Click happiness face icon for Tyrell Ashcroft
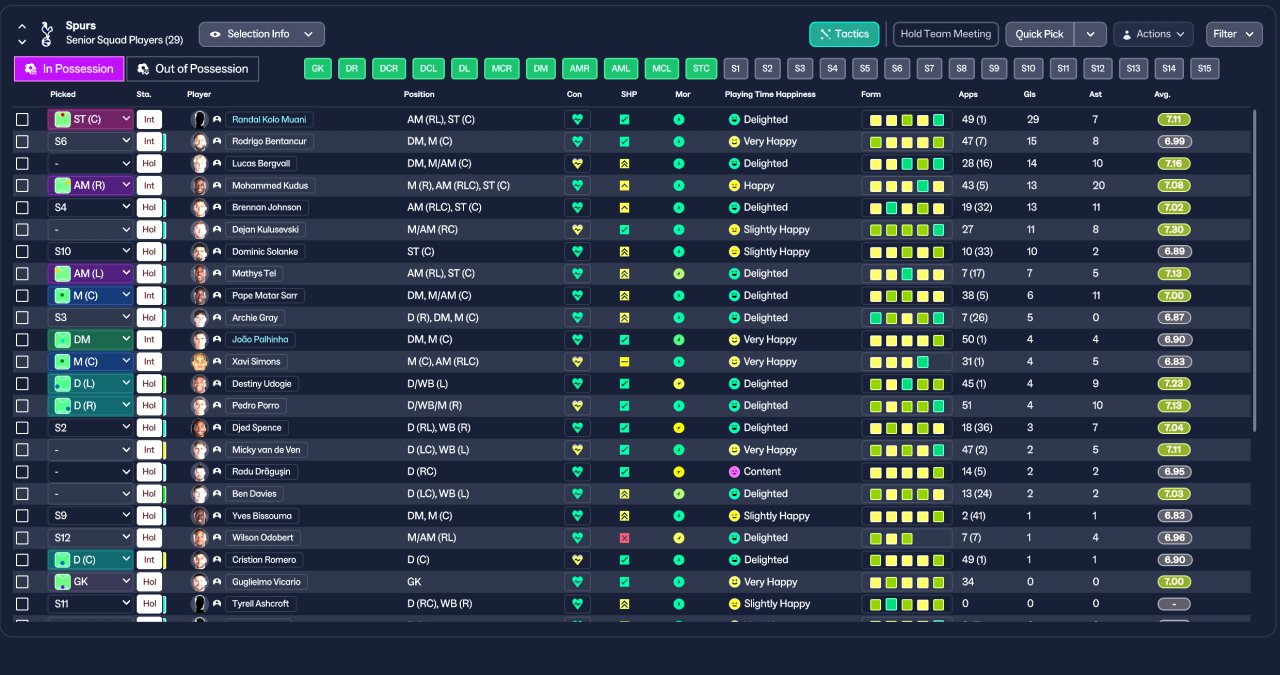Viewport: 1280px width, 675px height. coord(734,604)
